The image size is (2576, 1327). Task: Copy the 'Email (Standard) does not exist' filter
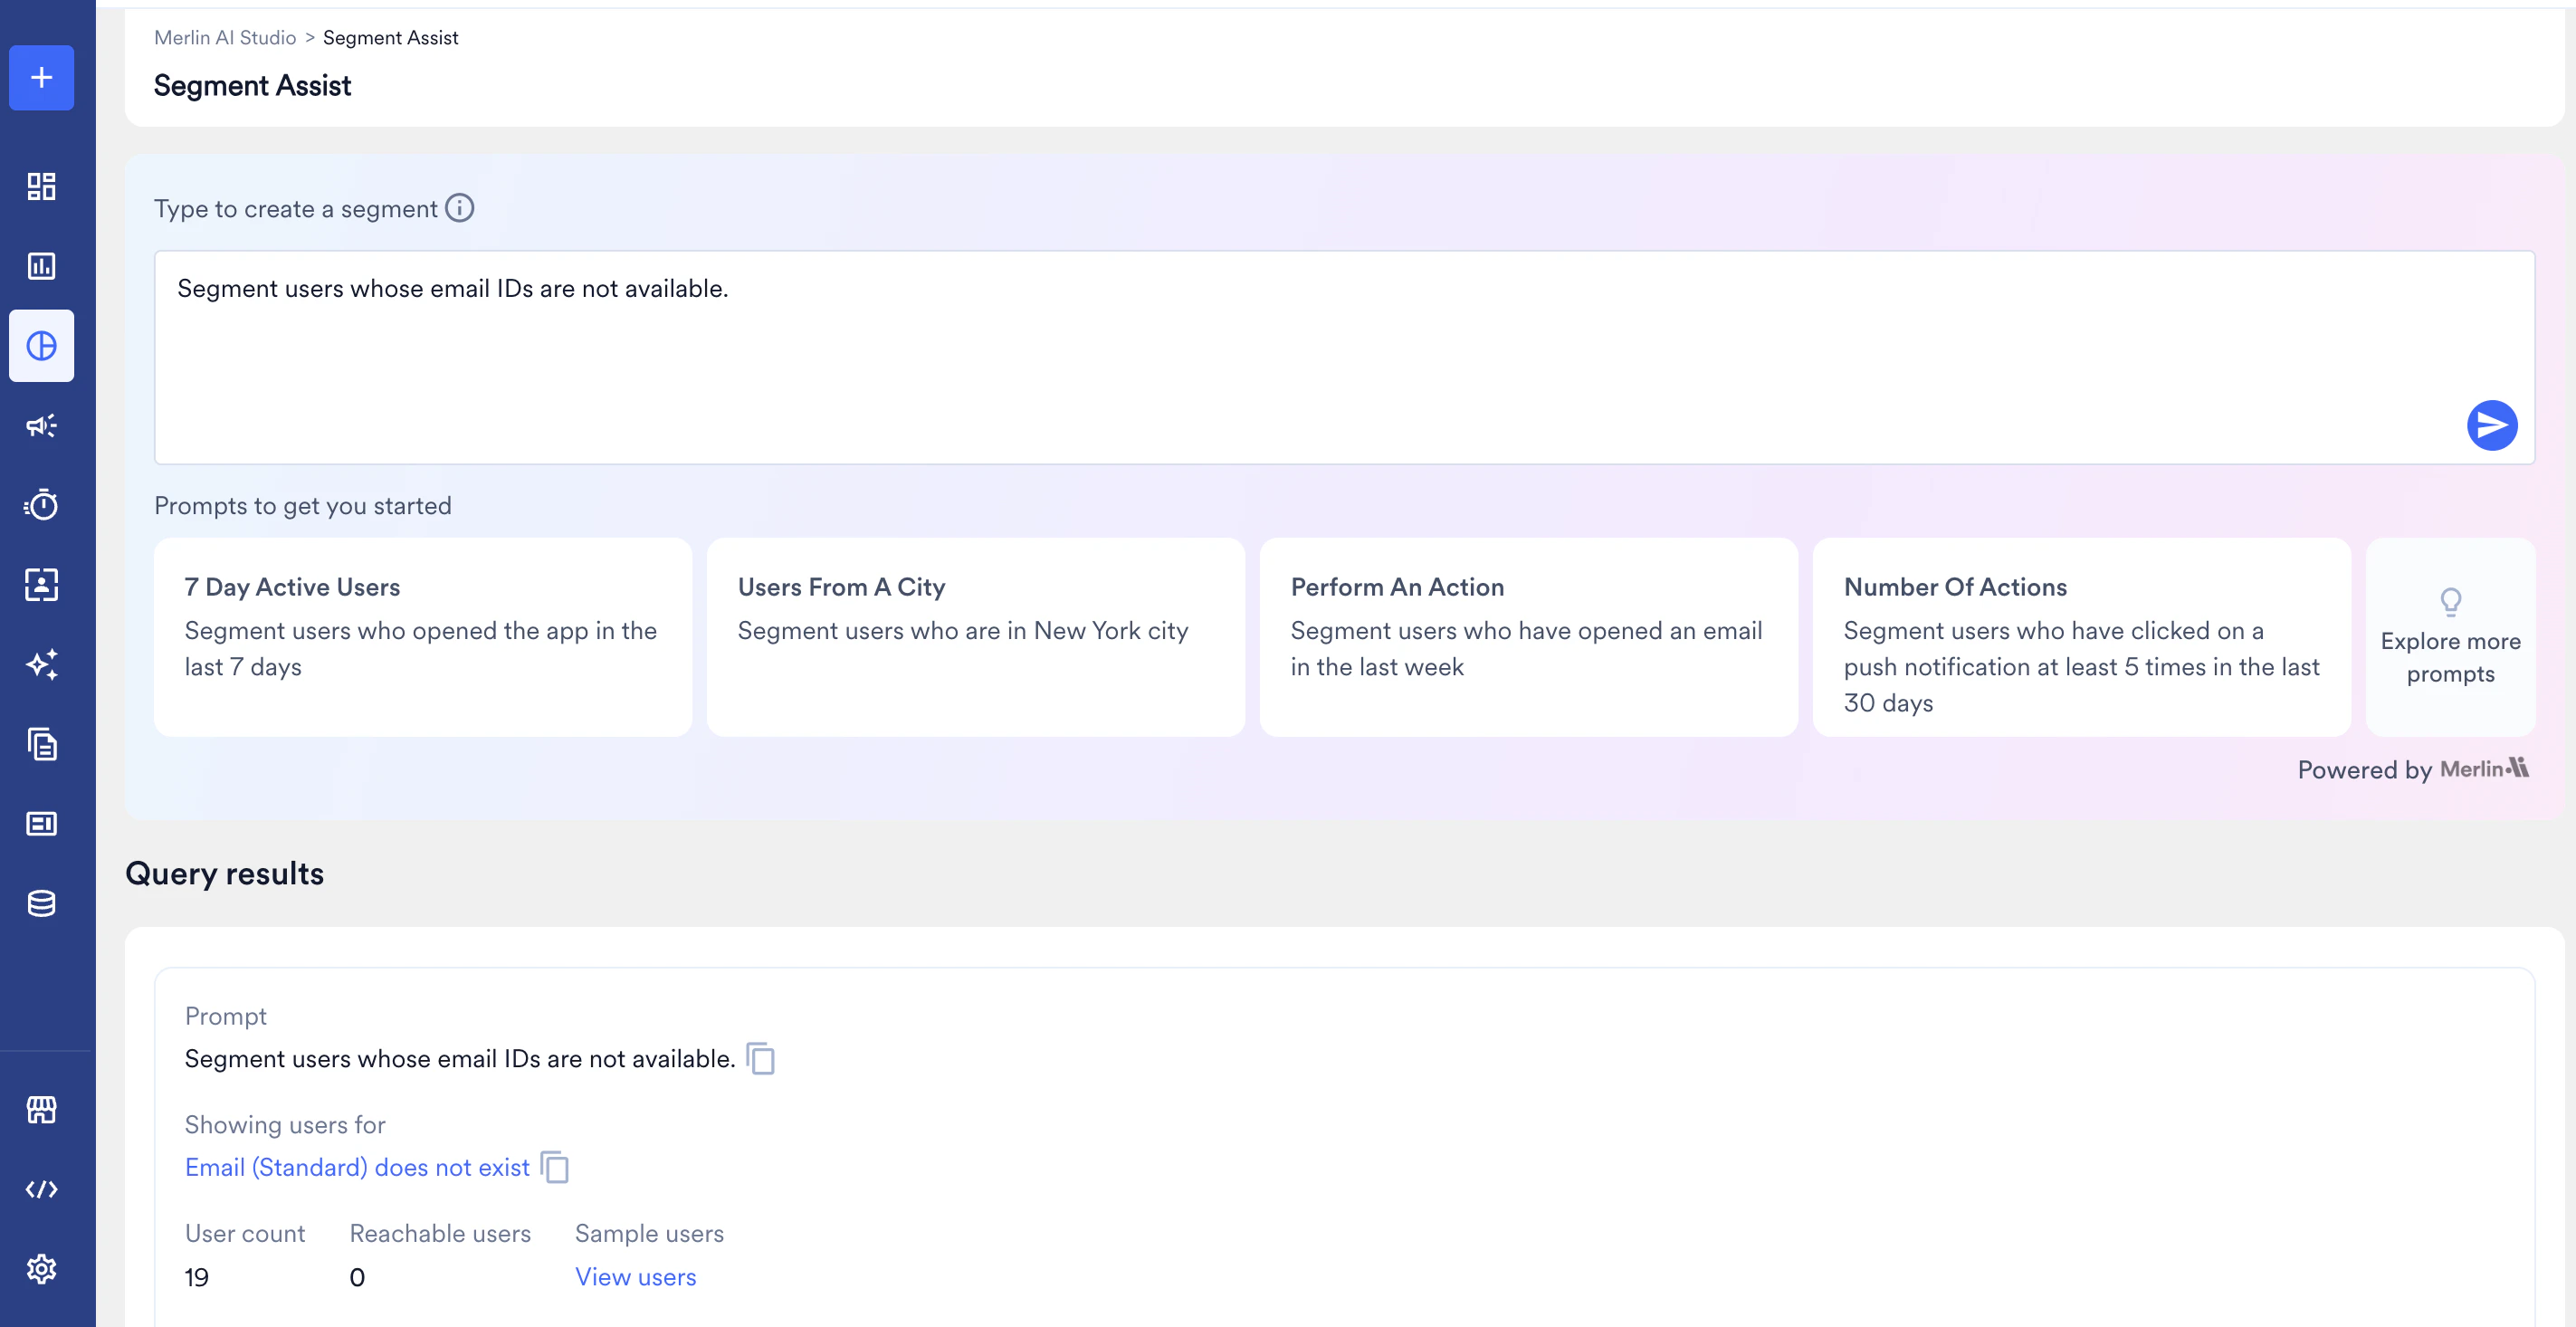(555, 1167)
